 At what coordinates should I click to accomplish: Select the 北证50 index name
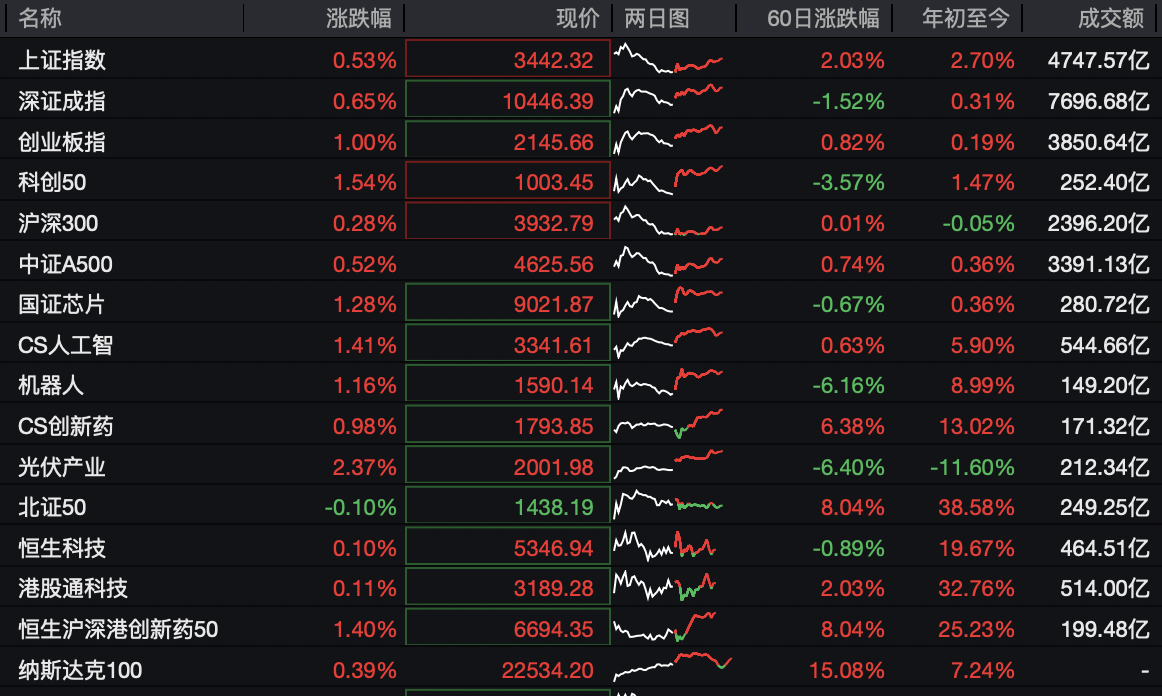[x=52, y=507]
